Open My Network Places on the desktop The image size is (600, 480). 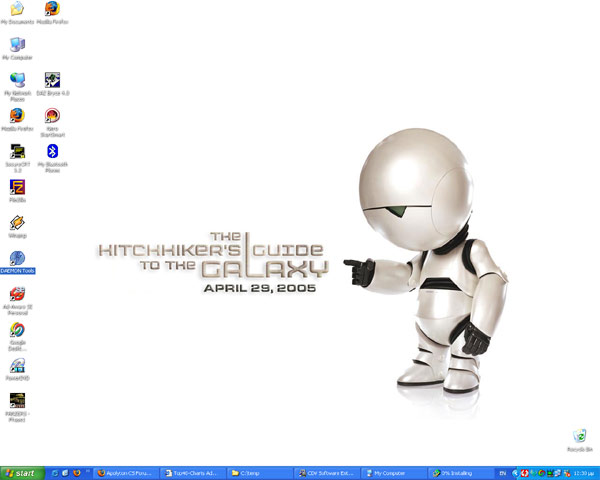17,81
